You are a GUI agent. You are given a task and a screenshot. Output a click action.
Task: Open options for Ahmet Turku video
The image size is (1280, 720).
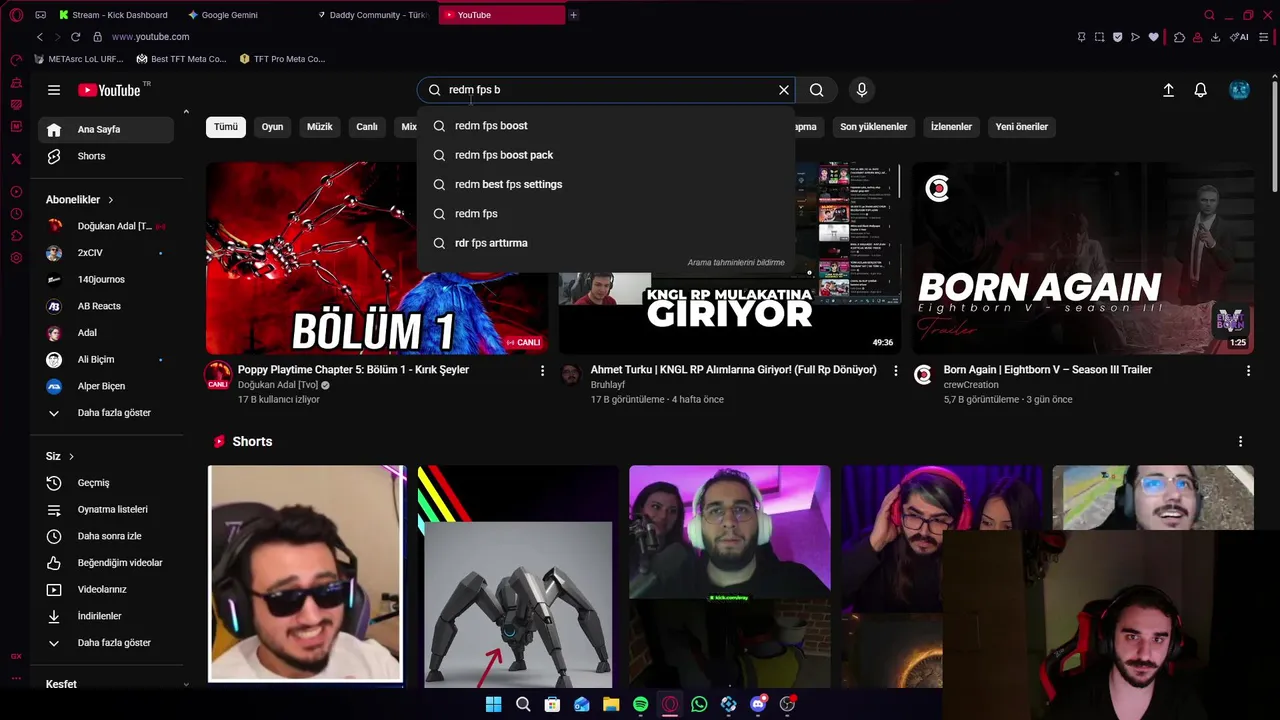click(x=896, y=371)
